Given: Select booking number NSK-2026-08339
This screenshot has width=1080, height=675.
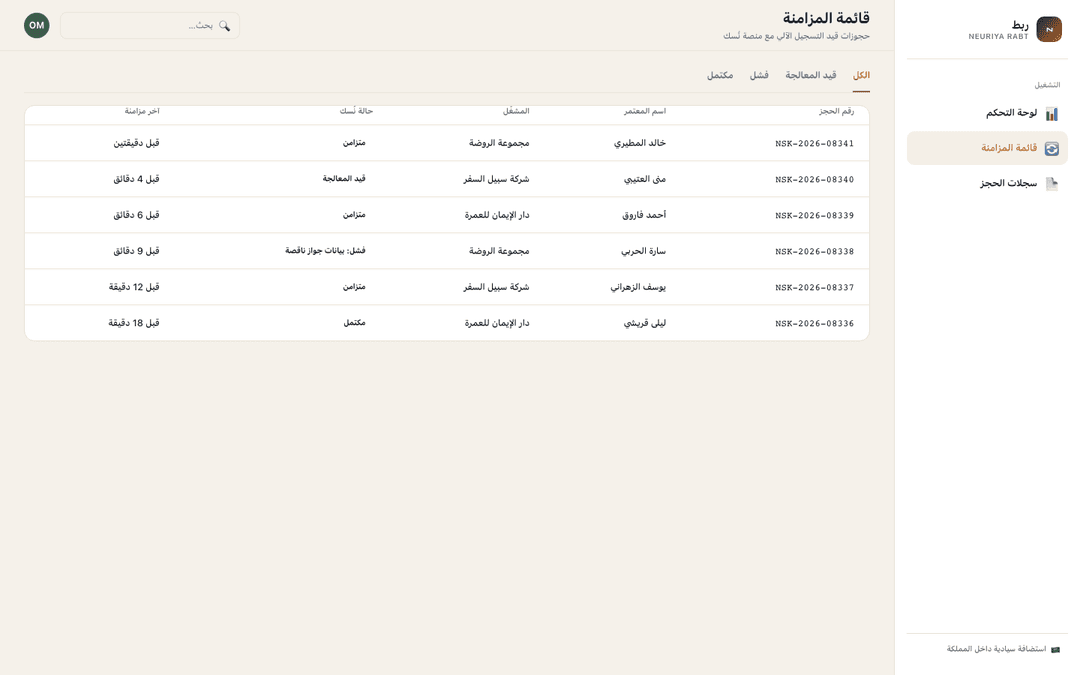Looking at the screenshot, I should (814, 216).
